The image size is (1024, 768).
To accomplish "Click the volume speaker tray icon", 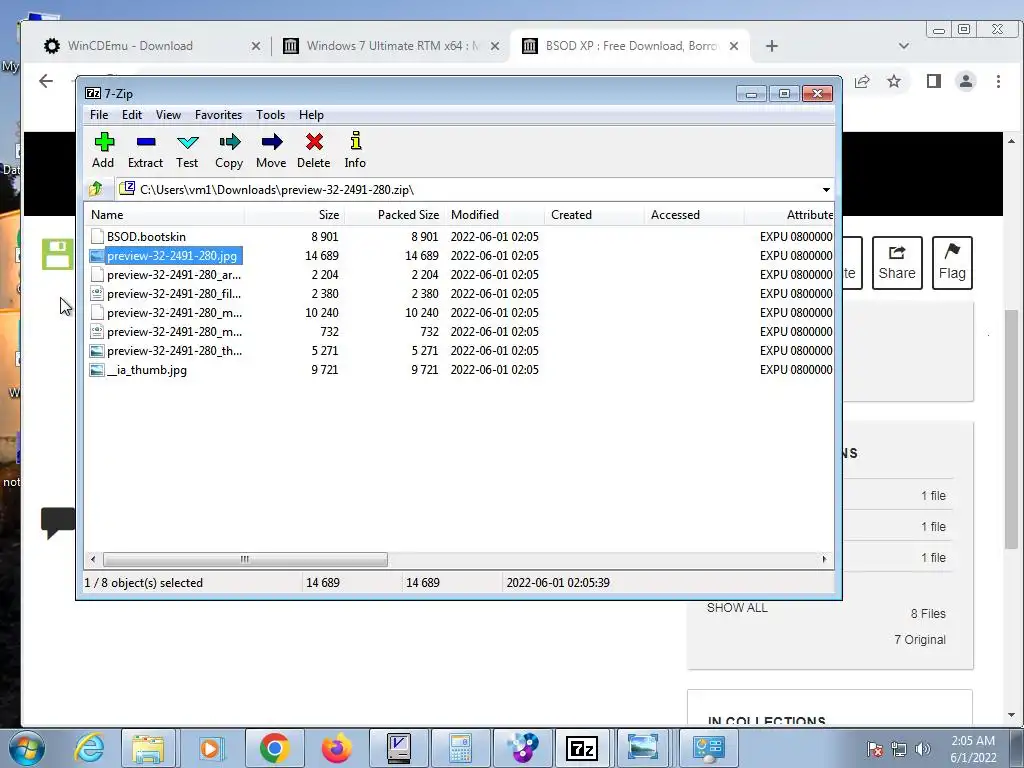I will click(923, 749).
